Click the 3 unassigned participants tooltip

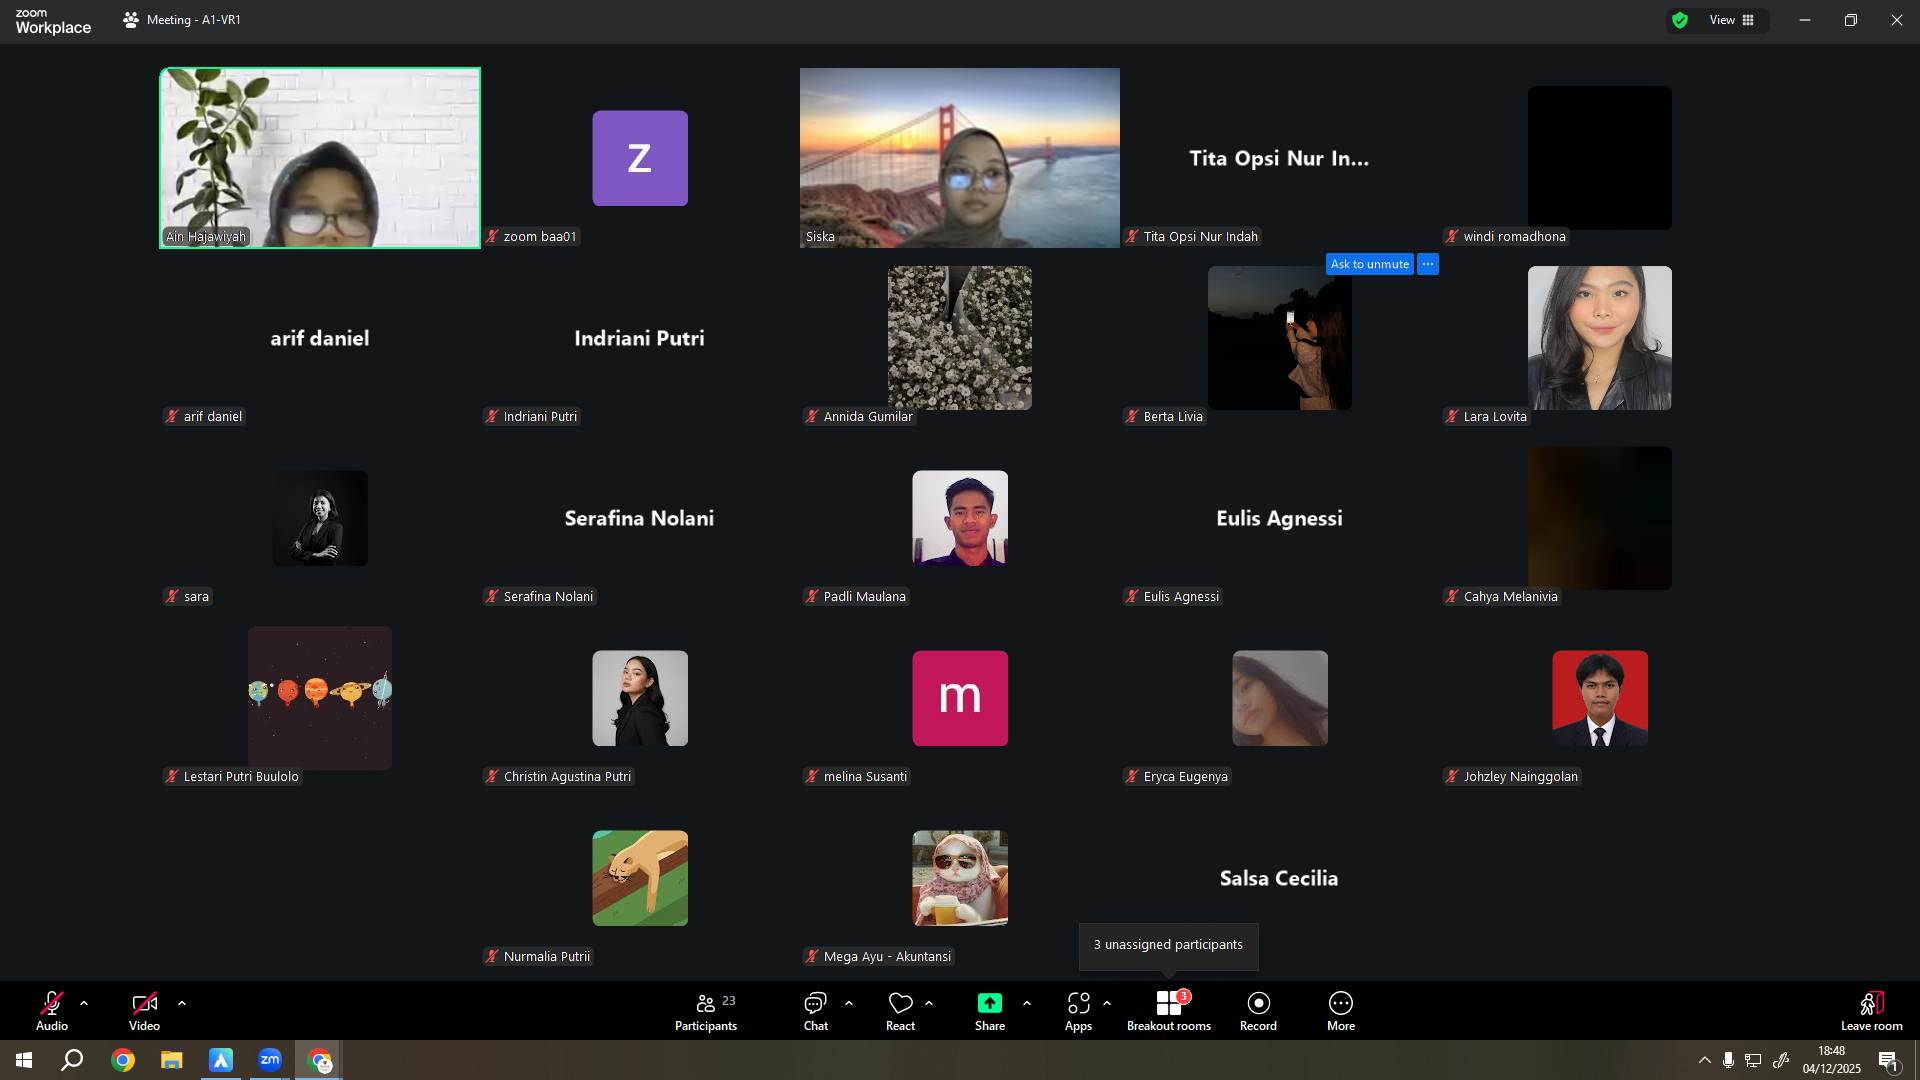[x=1168, y=945]
